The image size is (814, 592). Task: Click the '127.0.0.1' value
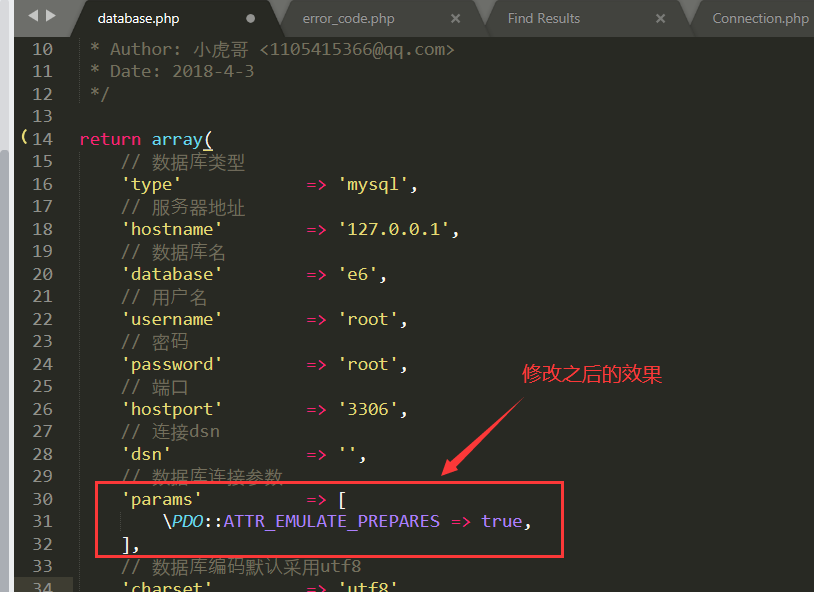(x=394, y=229)
